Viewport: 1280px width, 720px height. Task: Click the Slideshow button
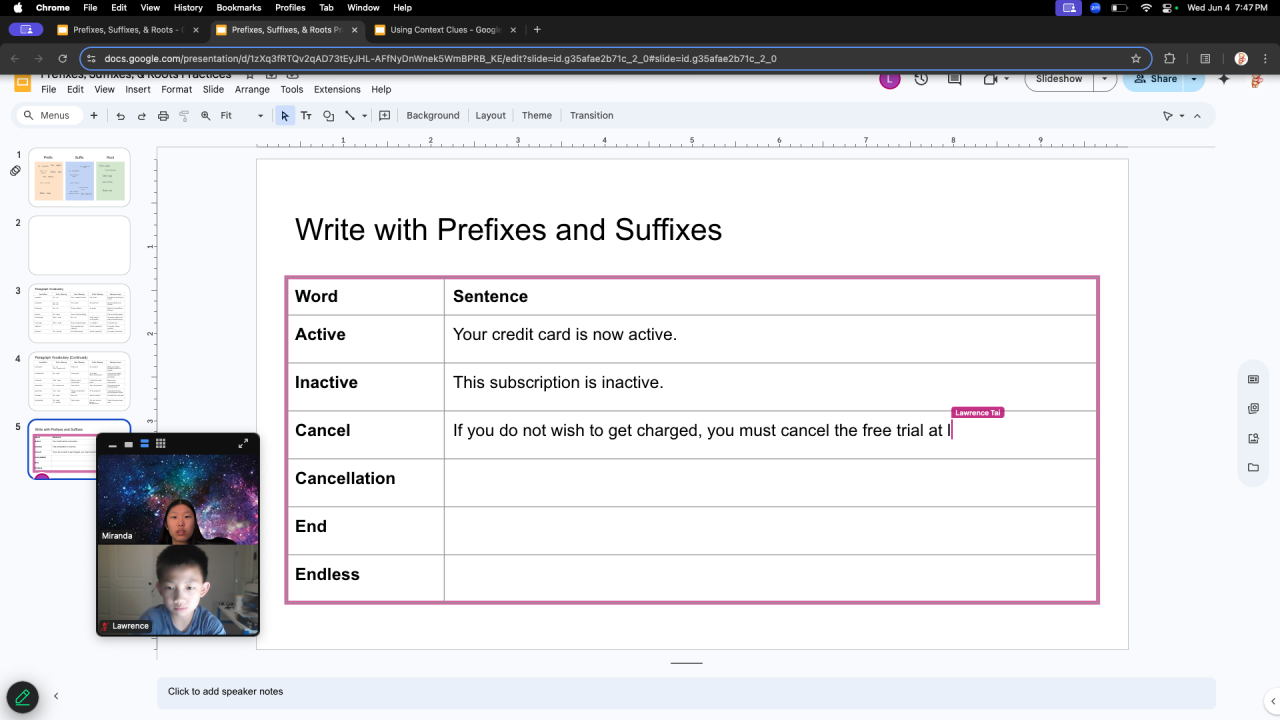click(1059, 79)
